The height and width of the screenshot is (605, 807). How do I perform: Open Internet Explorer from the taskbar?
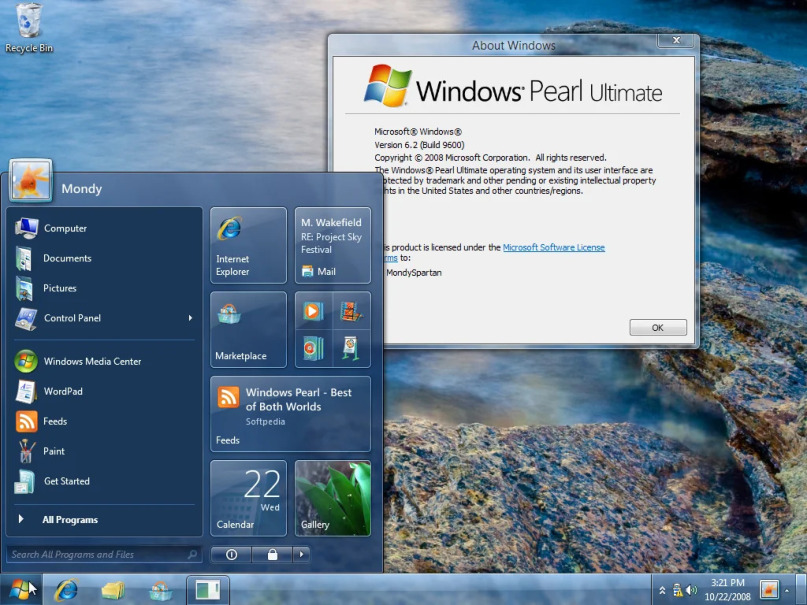point(67,590)
